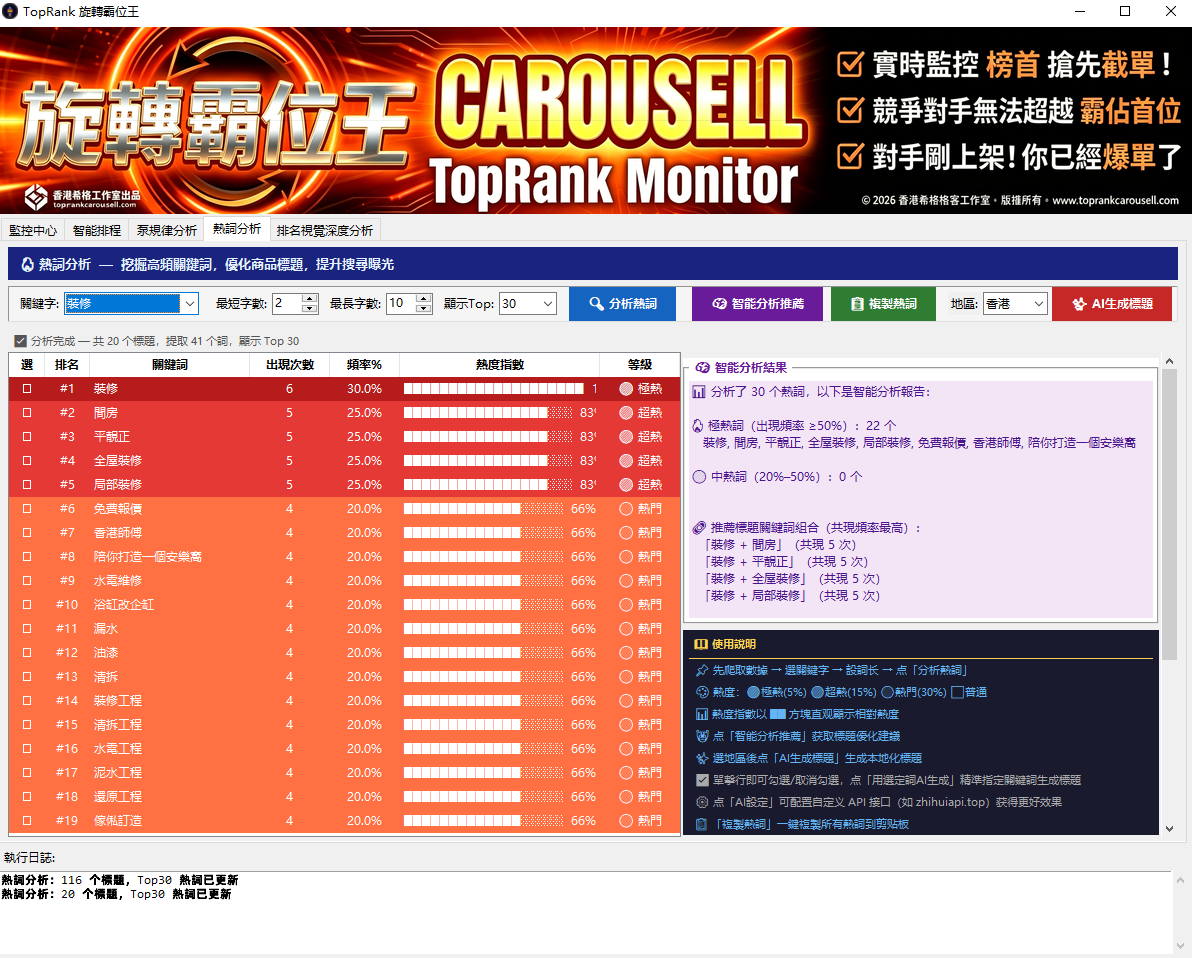Click the 超熱 level icon in row #5
Screen dimensions: 1192x958
click(x=626, y=484)
